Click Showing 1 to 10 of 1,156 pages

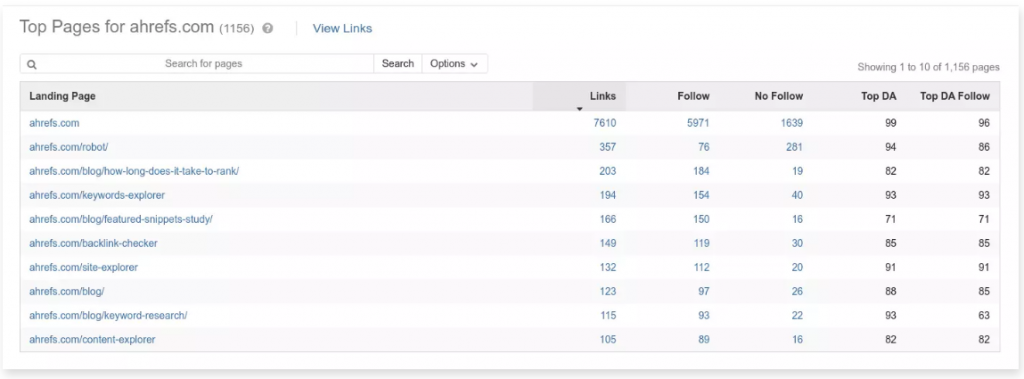(928, 67)
